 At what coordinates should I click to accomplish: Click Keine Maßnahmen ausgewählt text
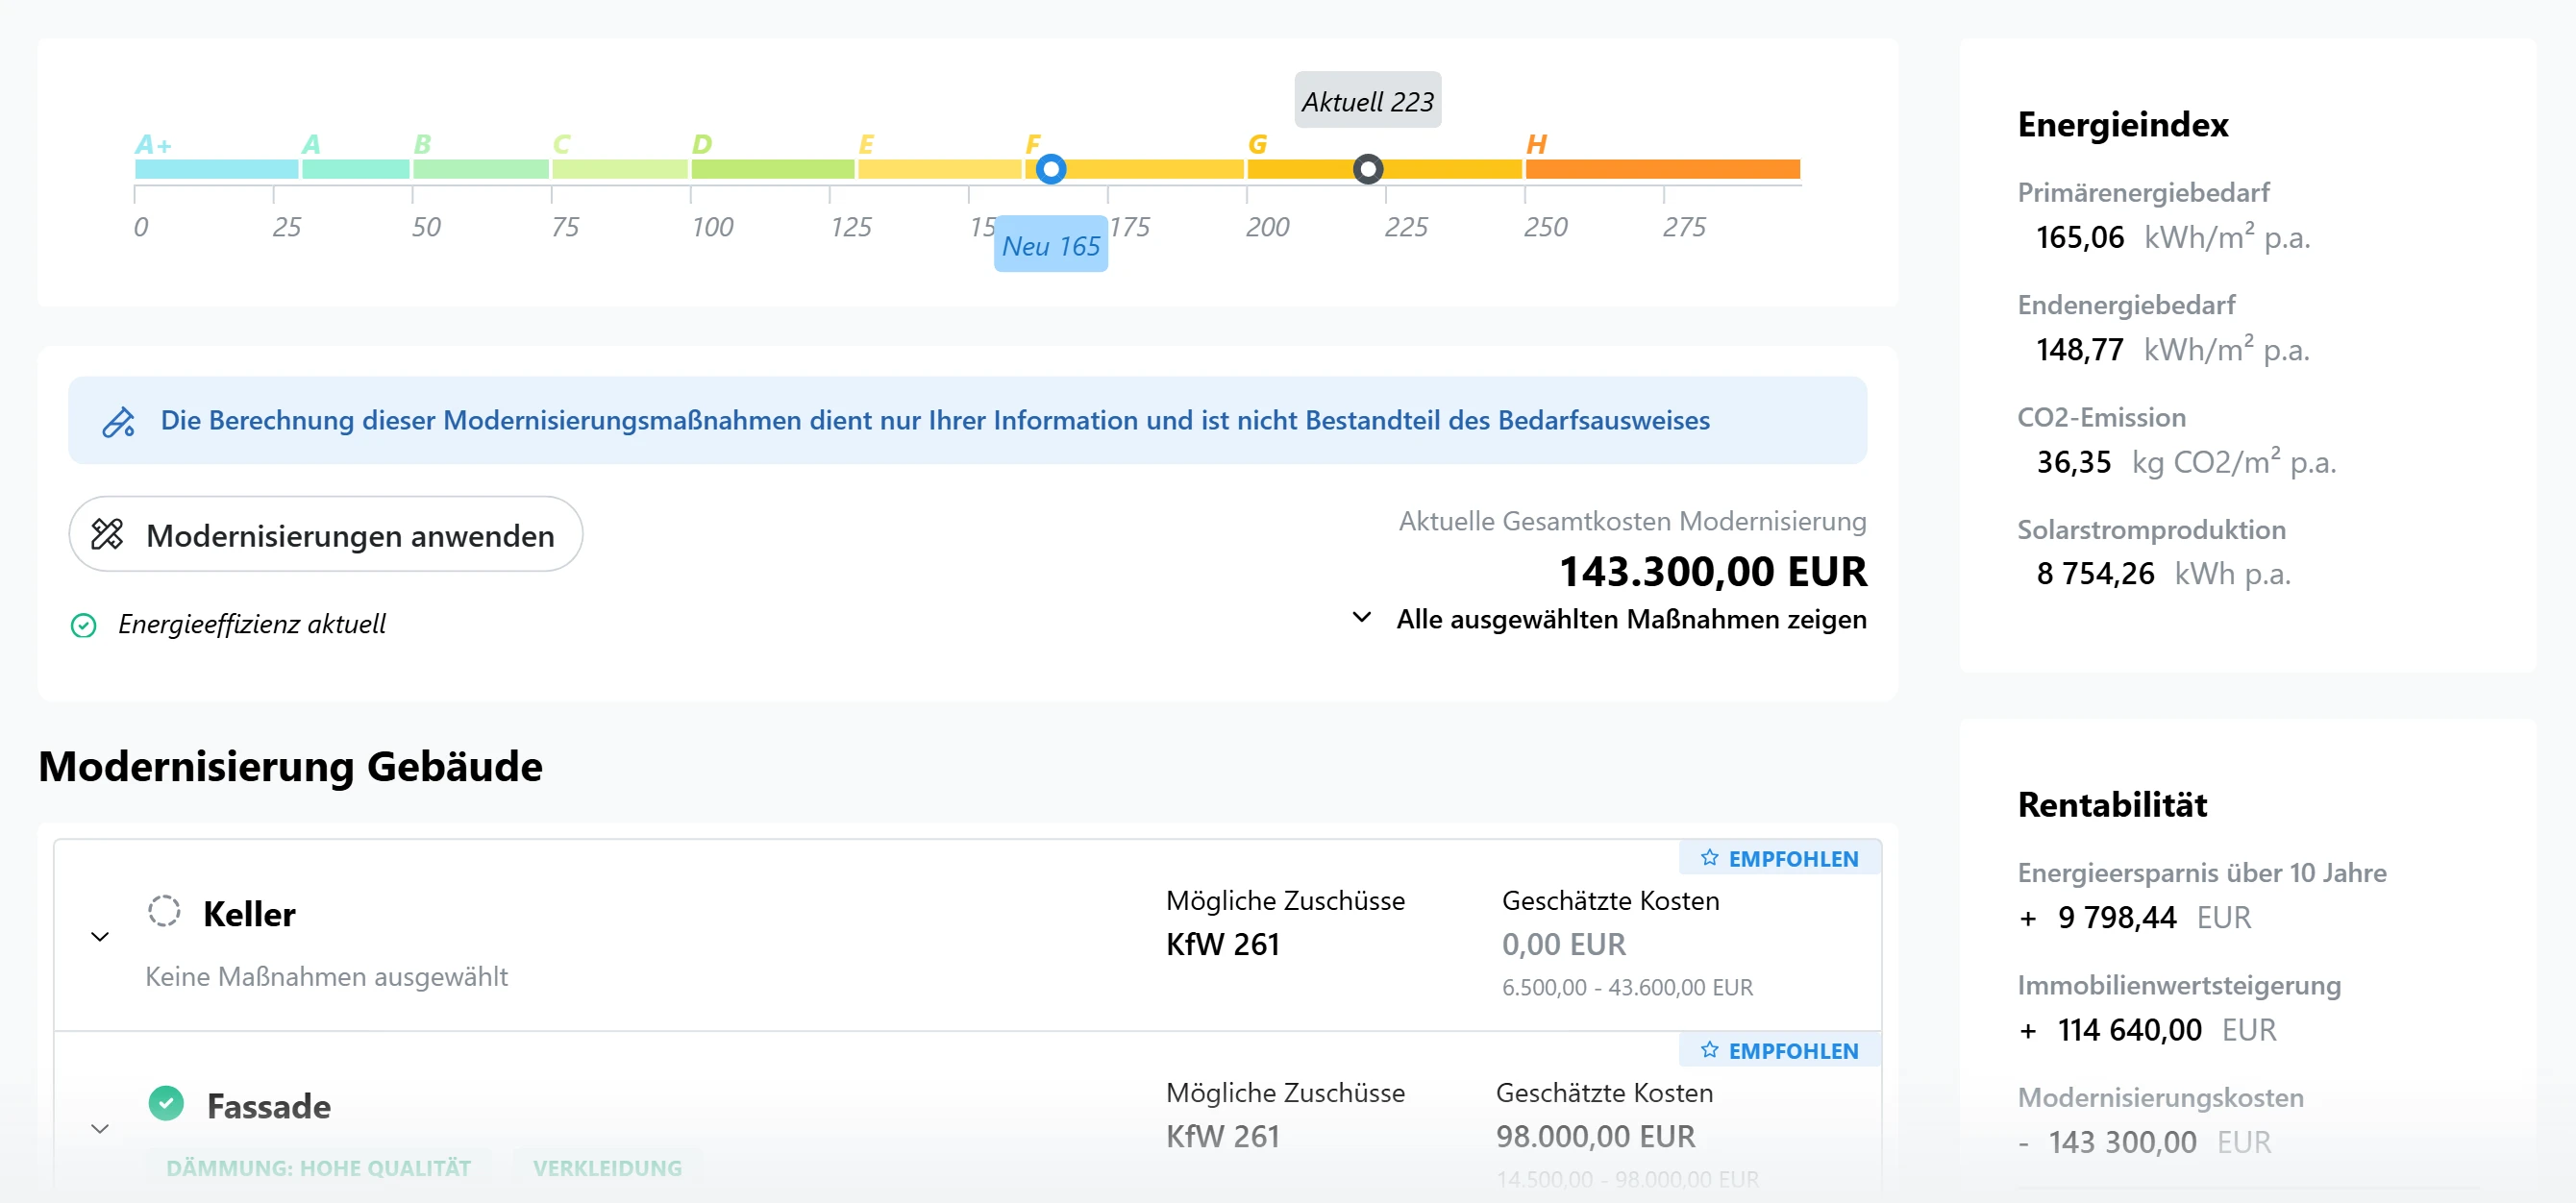point(326,976)
